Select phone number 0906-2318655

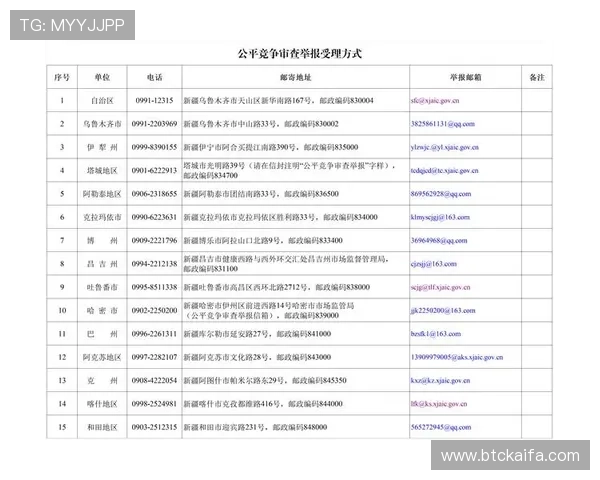pos(155,194)
